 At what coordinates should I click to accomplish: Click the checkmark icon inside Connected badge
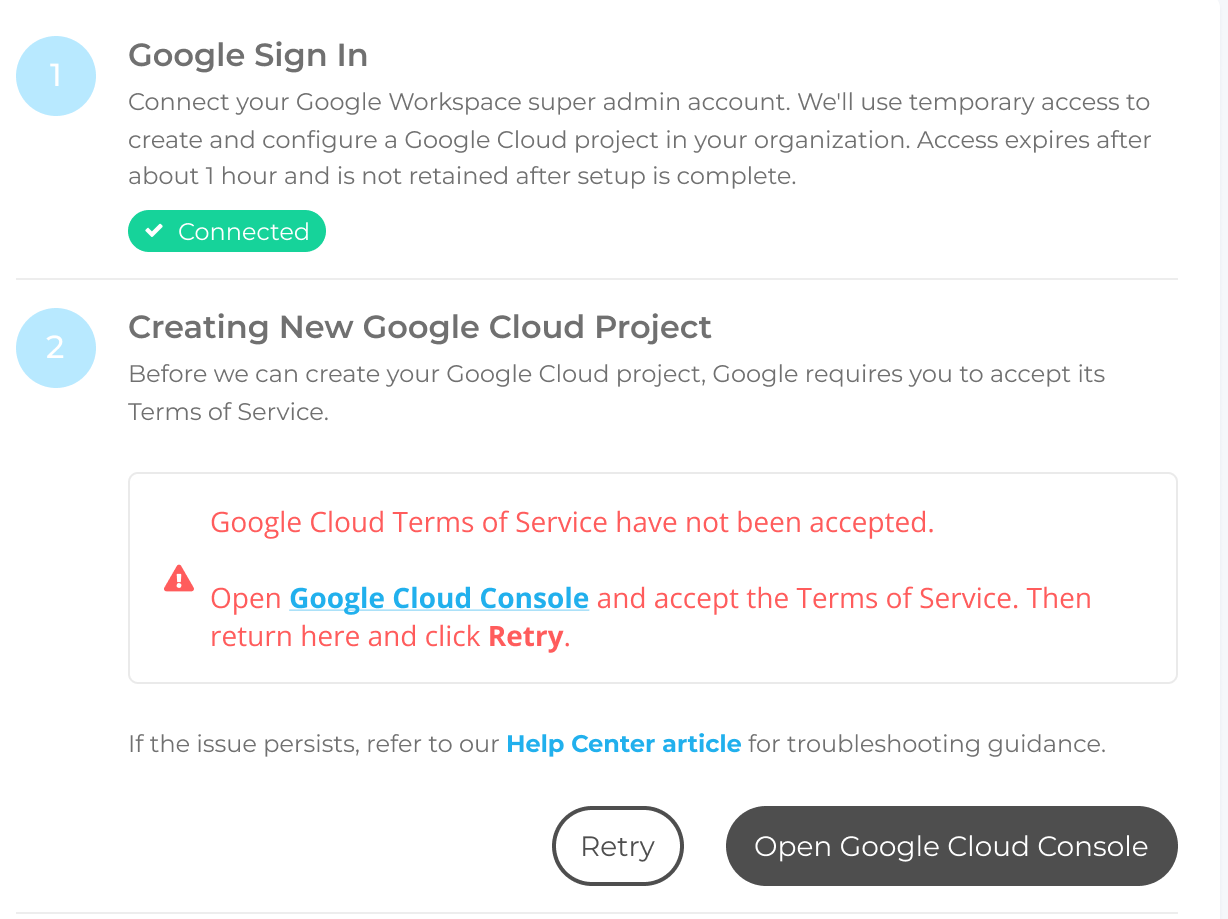[x=154, y=231]
